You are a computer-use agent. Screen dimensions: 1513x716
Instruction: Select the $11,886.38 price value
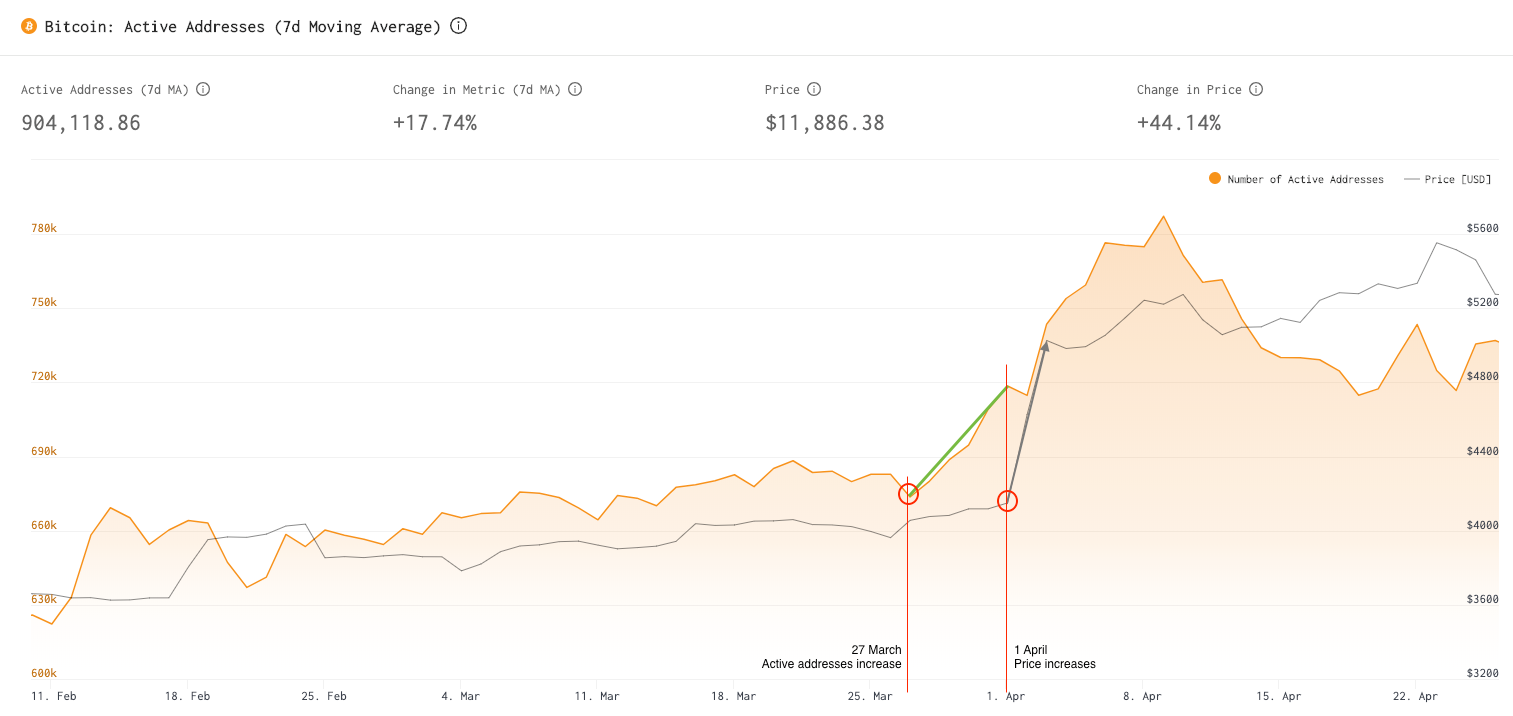point(825,123)
